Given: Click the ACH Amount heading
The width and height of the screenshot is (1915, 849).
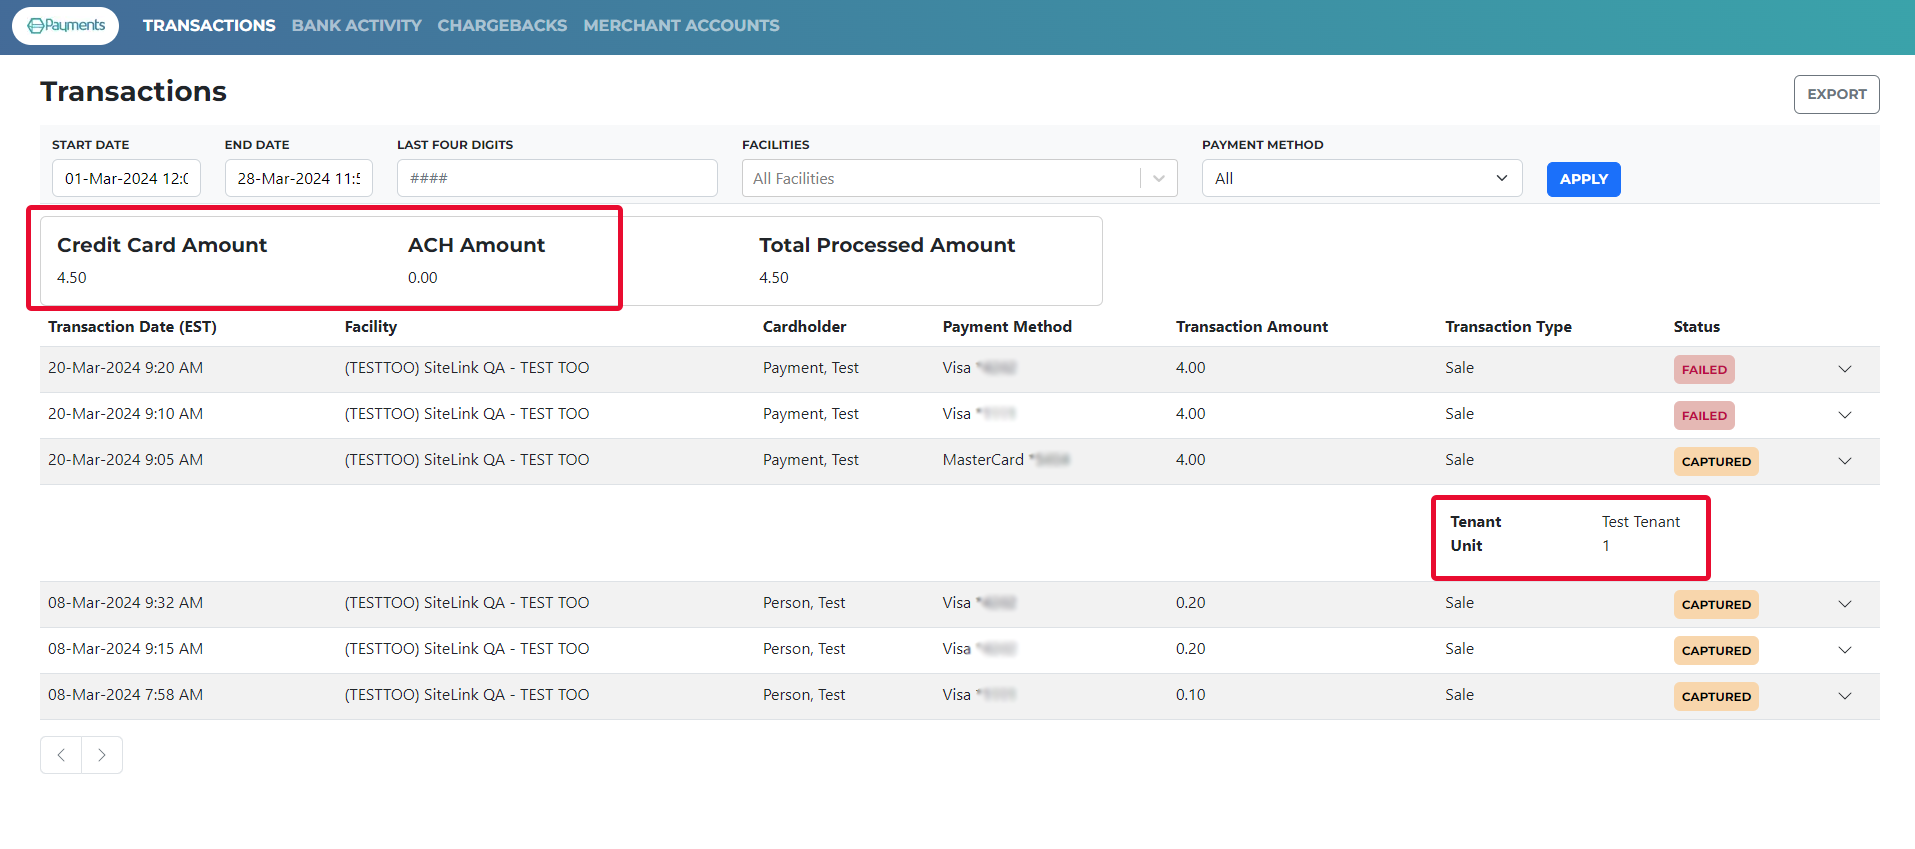Looking at the screenshot, I should click(x=476, y=245).
